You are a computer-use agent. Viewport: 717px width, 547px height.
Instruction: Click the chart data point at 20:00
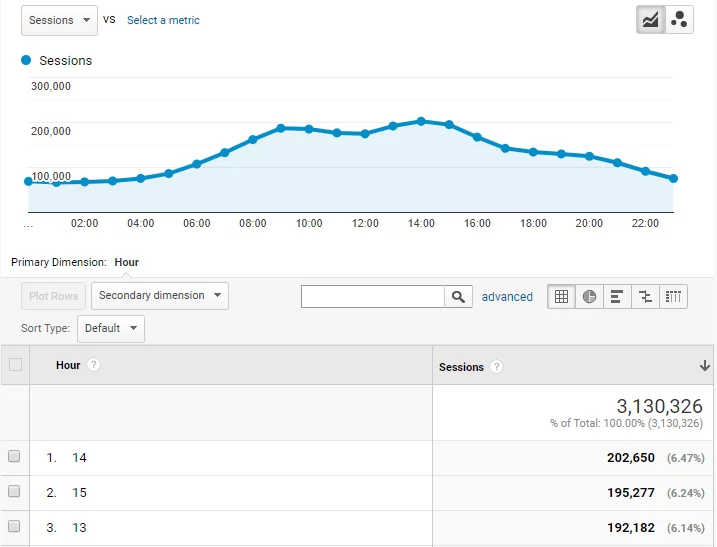589,156
